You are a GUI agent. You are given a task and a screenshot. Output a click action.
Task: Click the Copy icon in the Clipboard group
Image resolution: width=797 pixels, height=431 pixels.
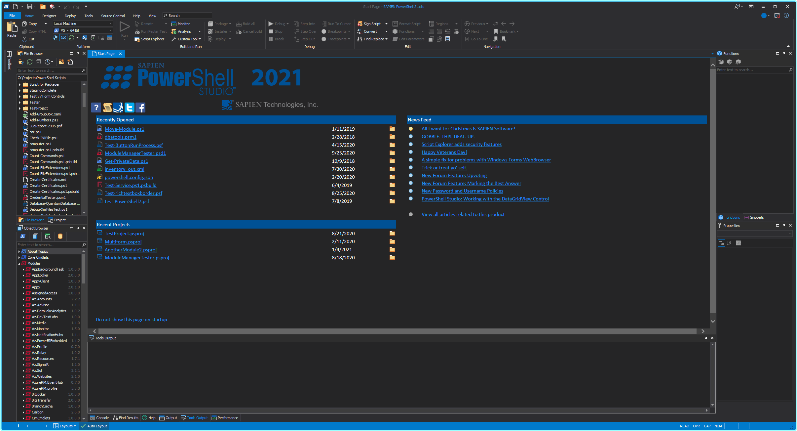pyautogui.click(x=24, y=24)
